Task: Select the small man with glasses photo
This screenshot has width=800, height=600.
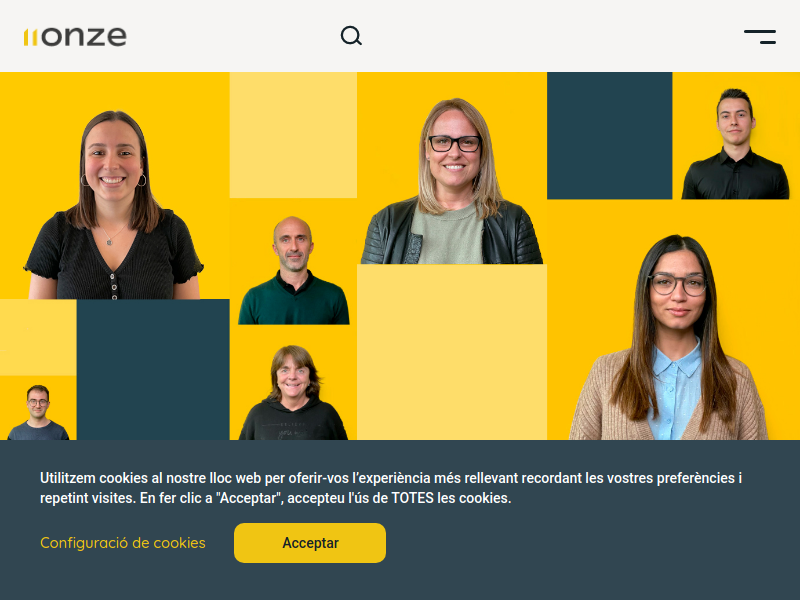Action: 38,412
